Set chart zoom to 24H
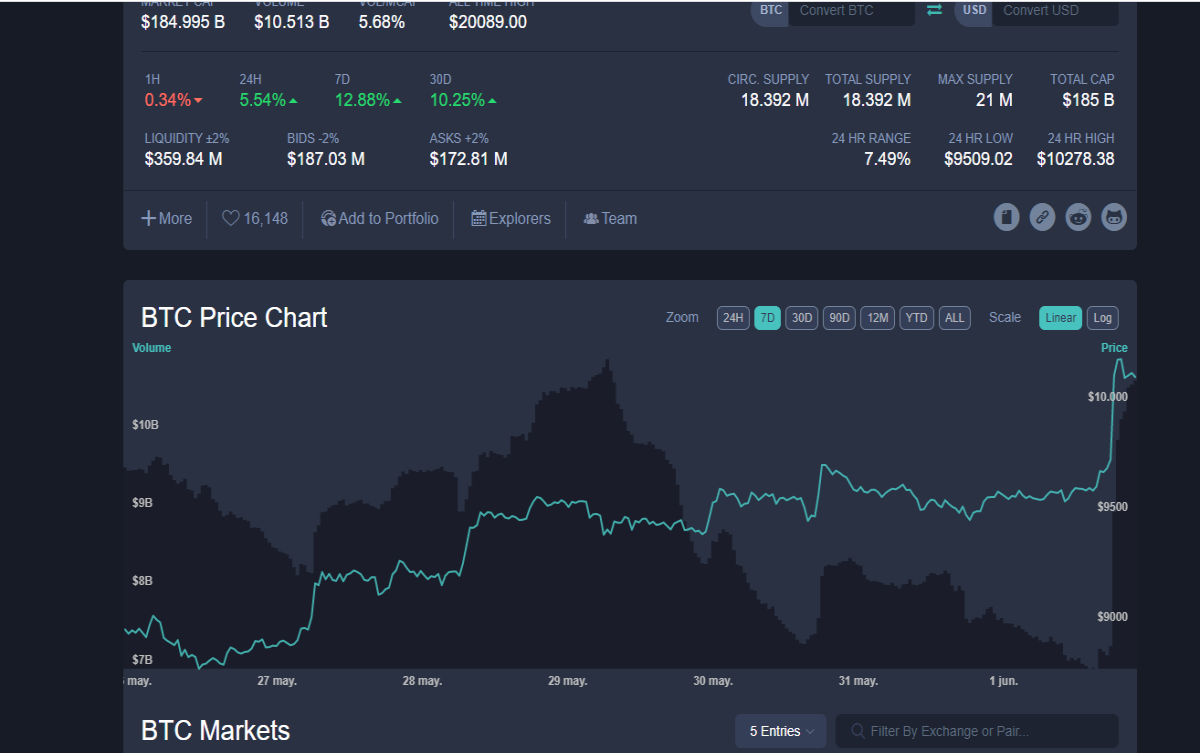The height and width of the screenshot is (753, 1200). [x=733, y=318]
